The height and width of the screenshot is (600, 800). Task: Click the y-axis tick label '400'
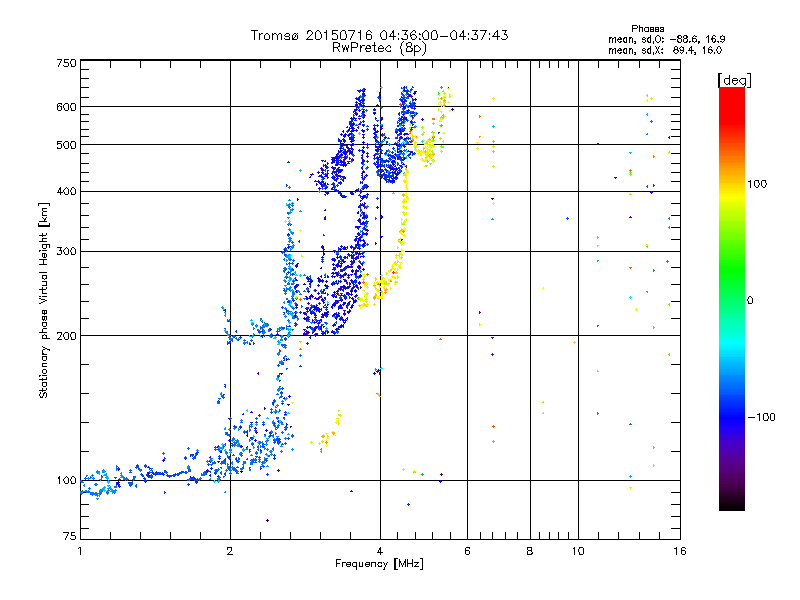tap(66, 192)
